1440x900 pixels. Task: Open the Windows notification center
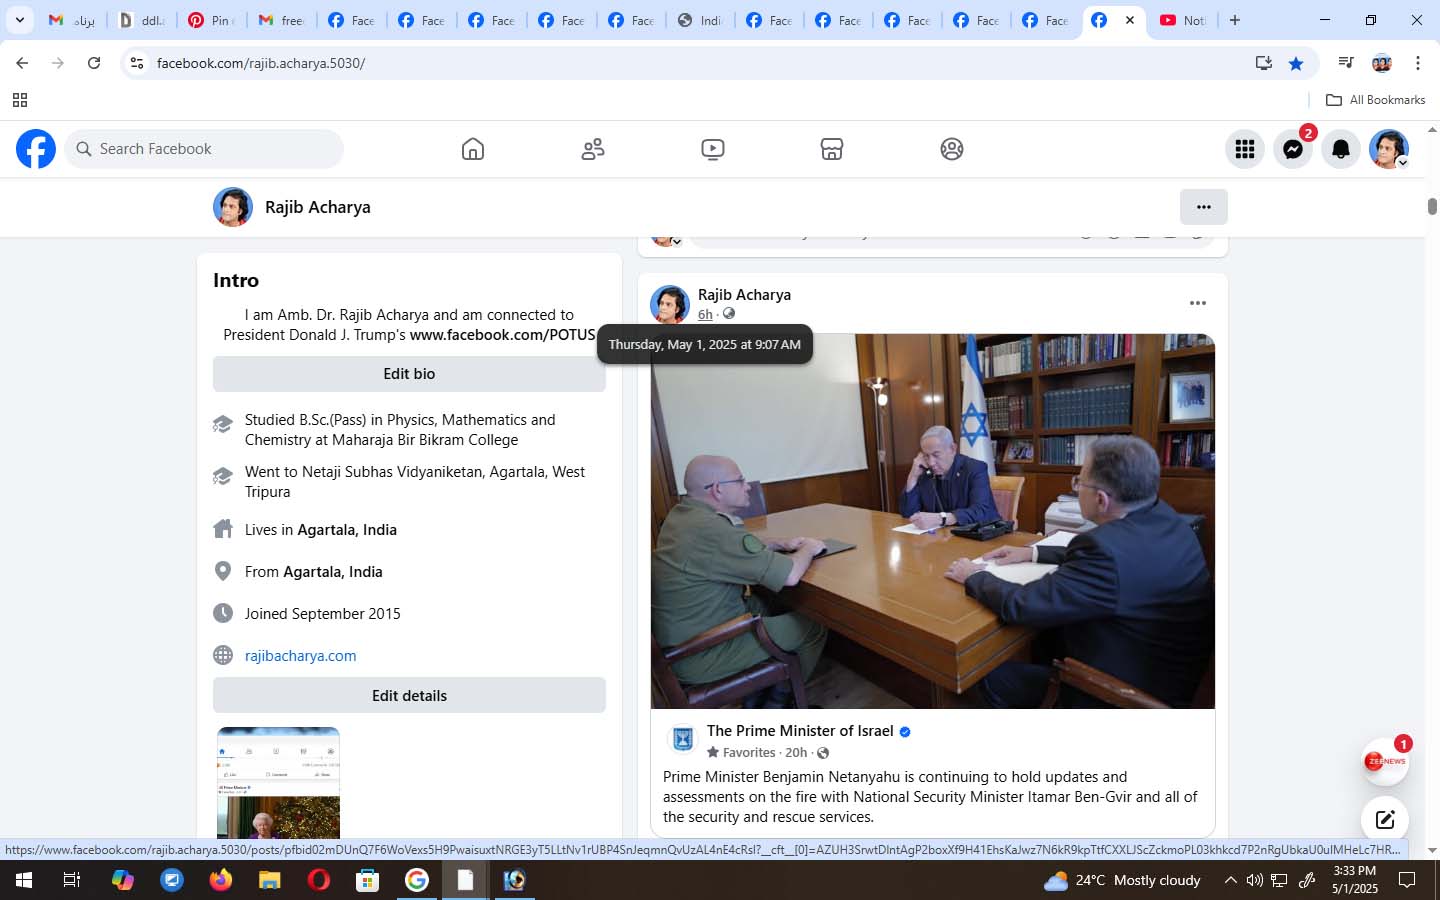coord(1407,880)
